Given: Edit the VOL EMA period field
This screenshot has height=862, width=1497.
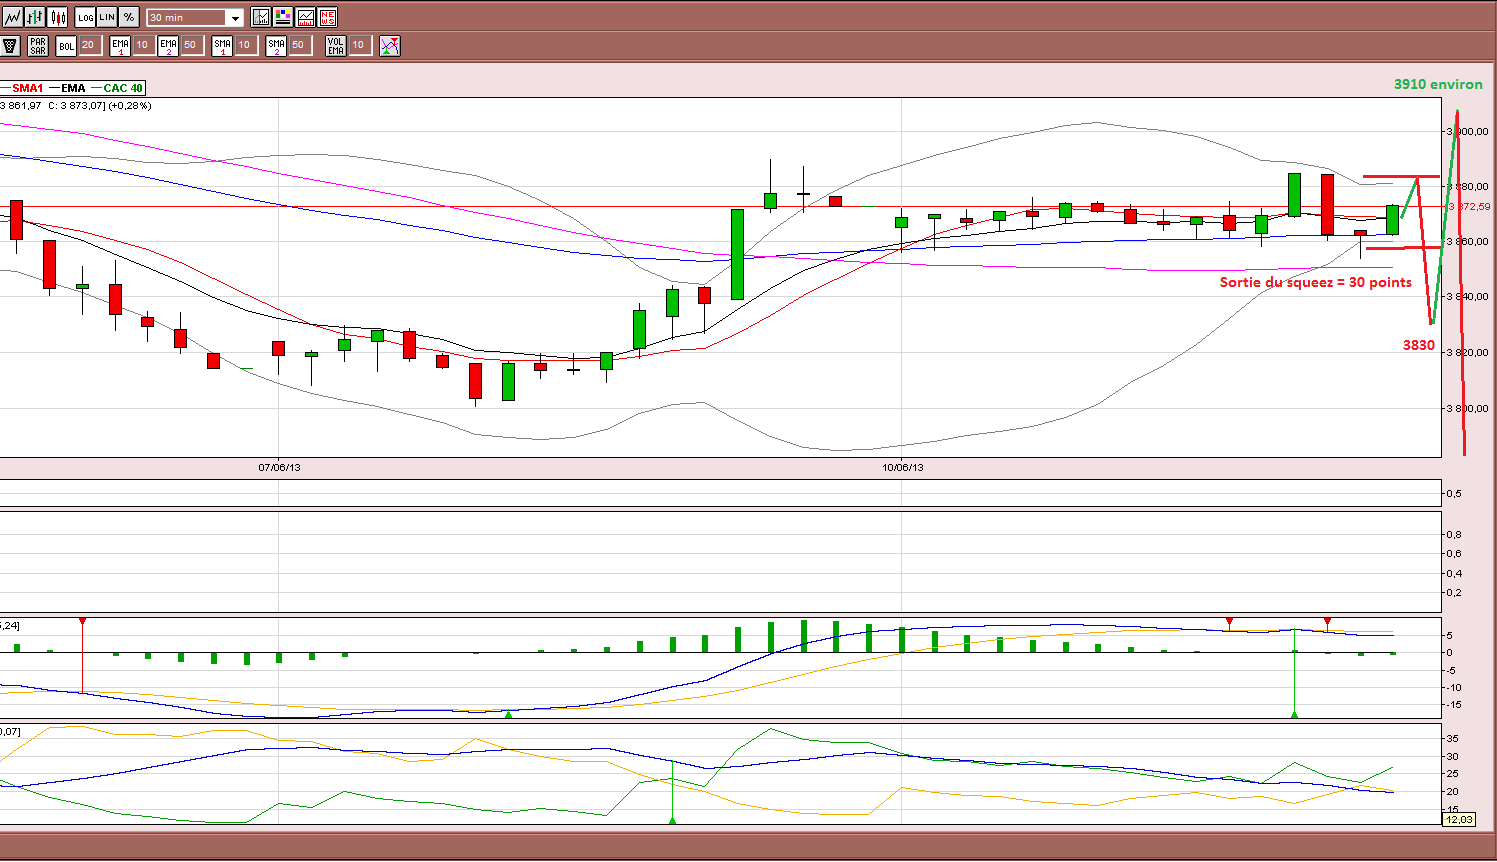Looking at the screenshot, I should click(360, 45).
